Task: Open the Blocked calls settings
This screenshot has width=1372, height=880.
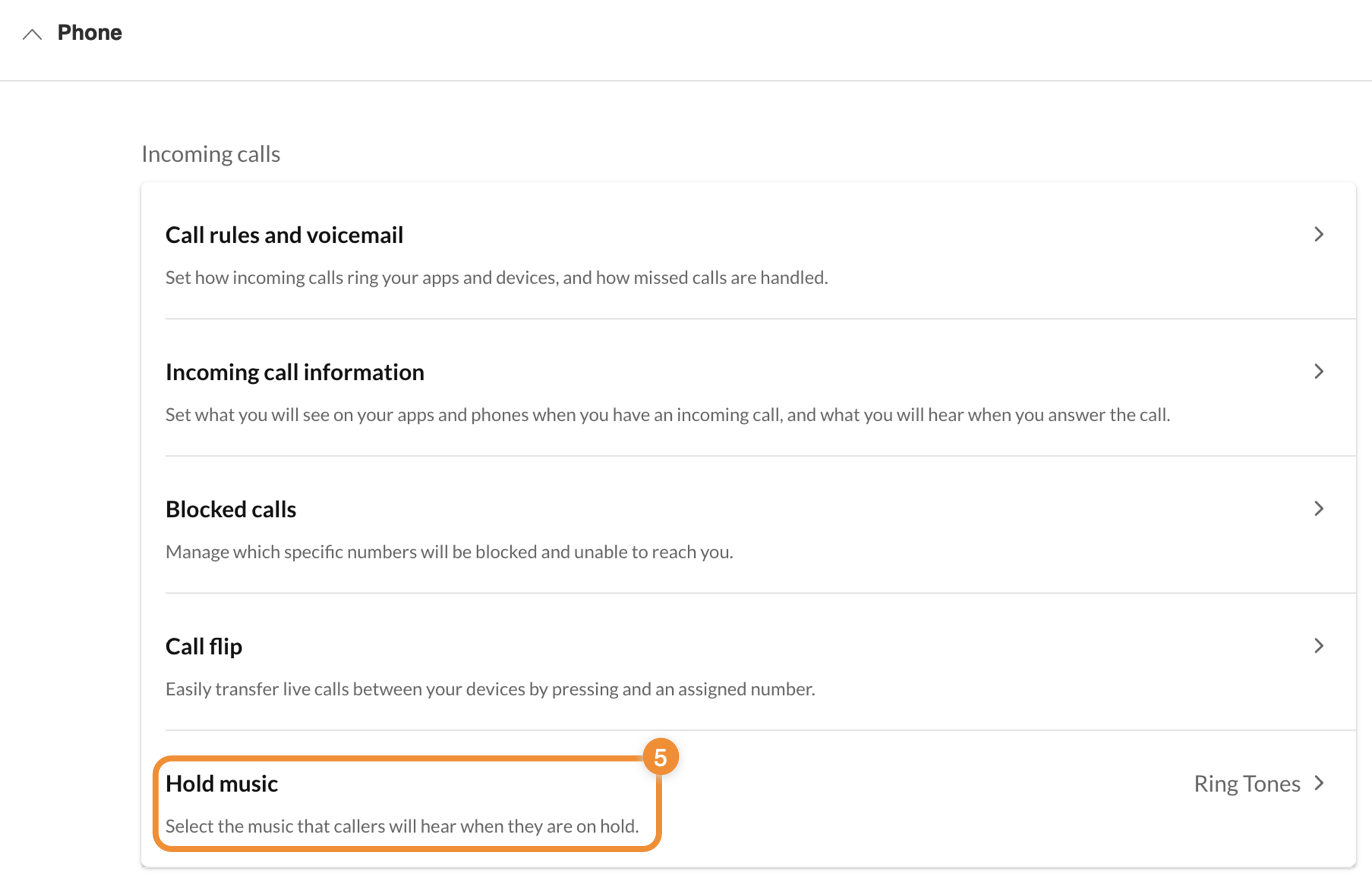Action: (231, 509)
